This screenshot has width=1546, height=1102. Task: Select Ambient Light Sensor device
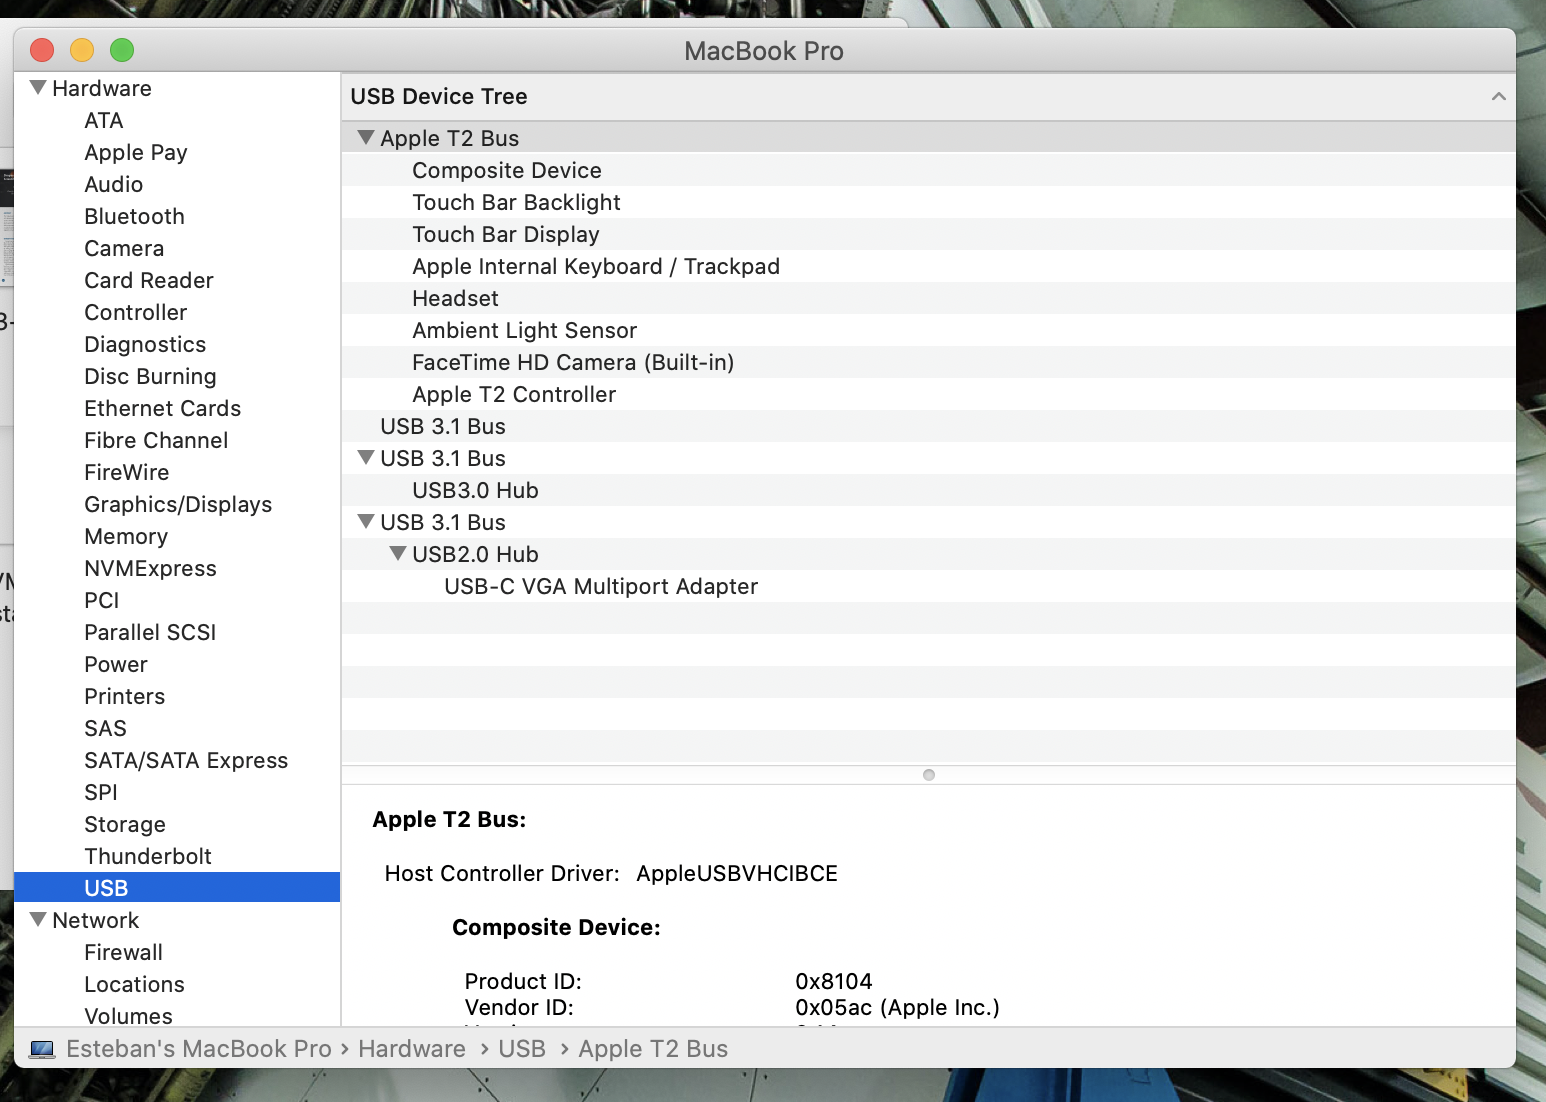click(525, 330)
